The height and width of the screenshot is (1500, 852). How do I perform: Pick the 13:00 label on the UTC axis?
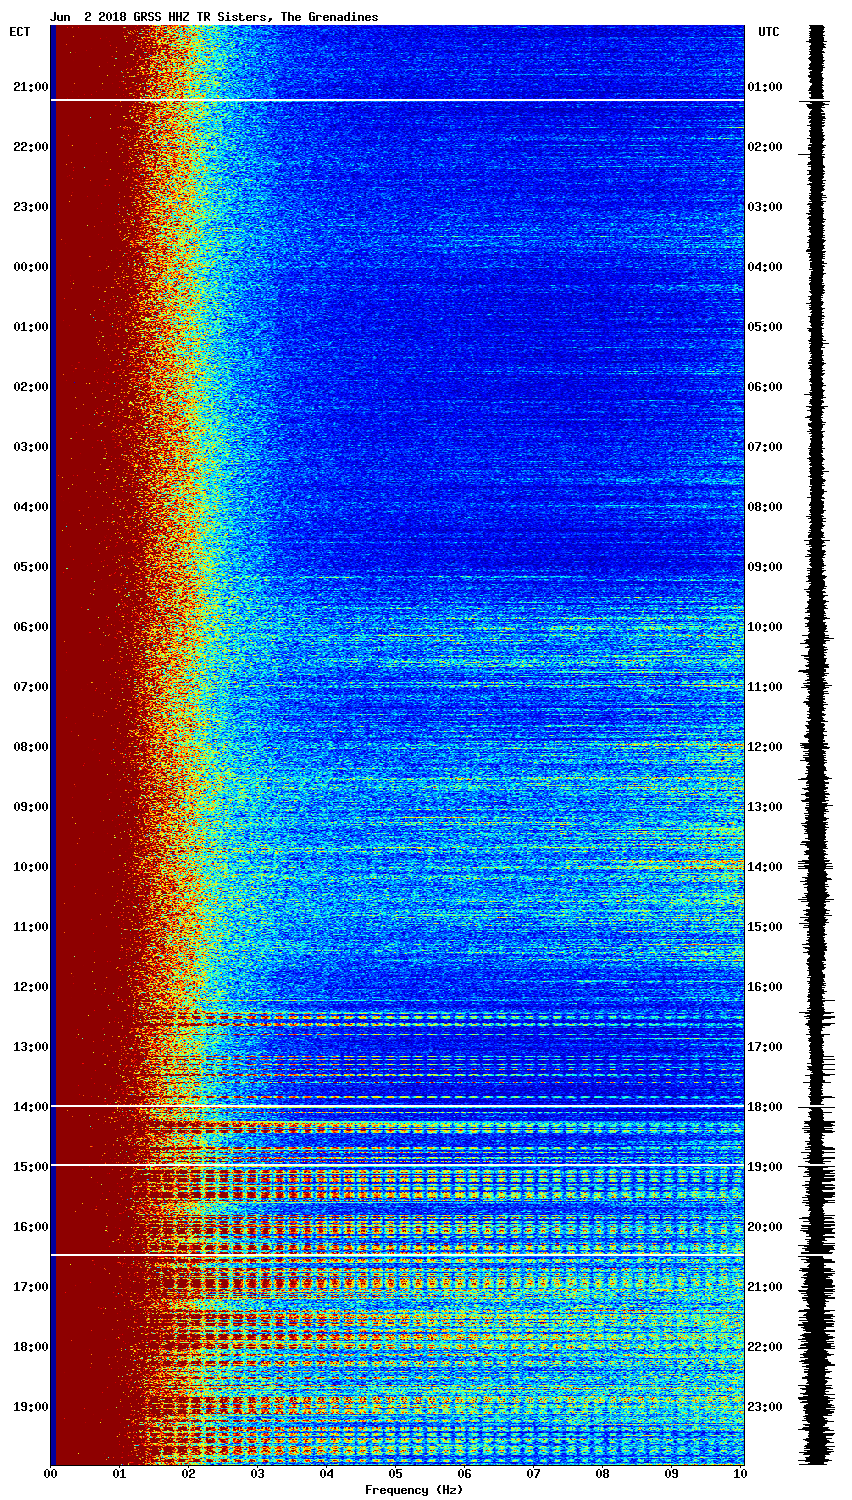(x=765, y=807)
